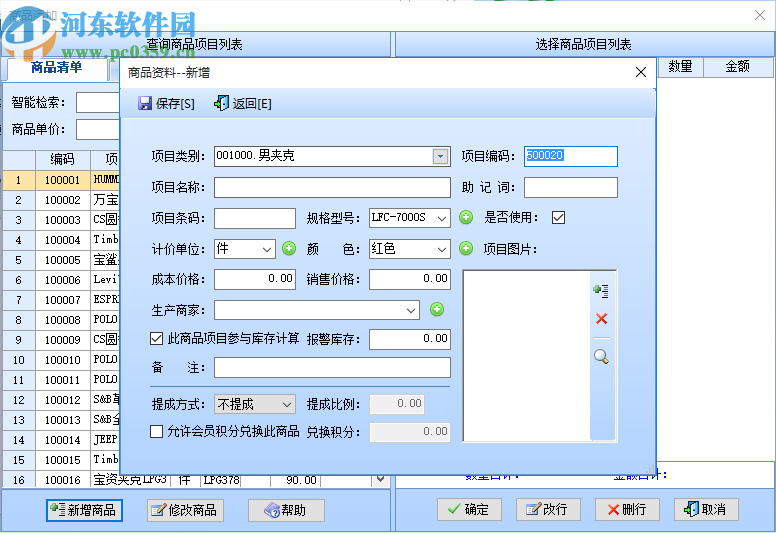
Task: Toggle the 是否使用 checkbox
Action: click(558, 218)
